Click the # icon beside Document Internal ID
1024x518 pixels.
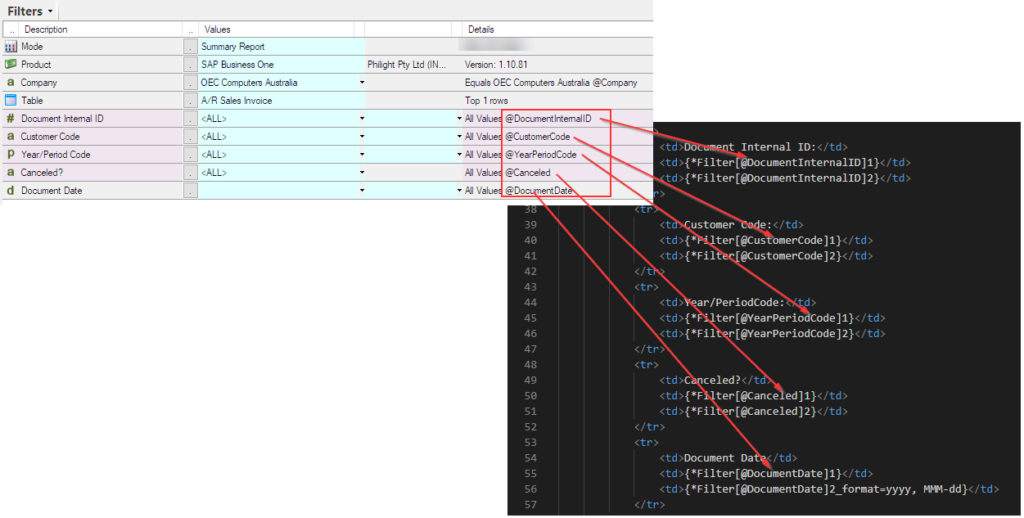(x=10, y=118)
